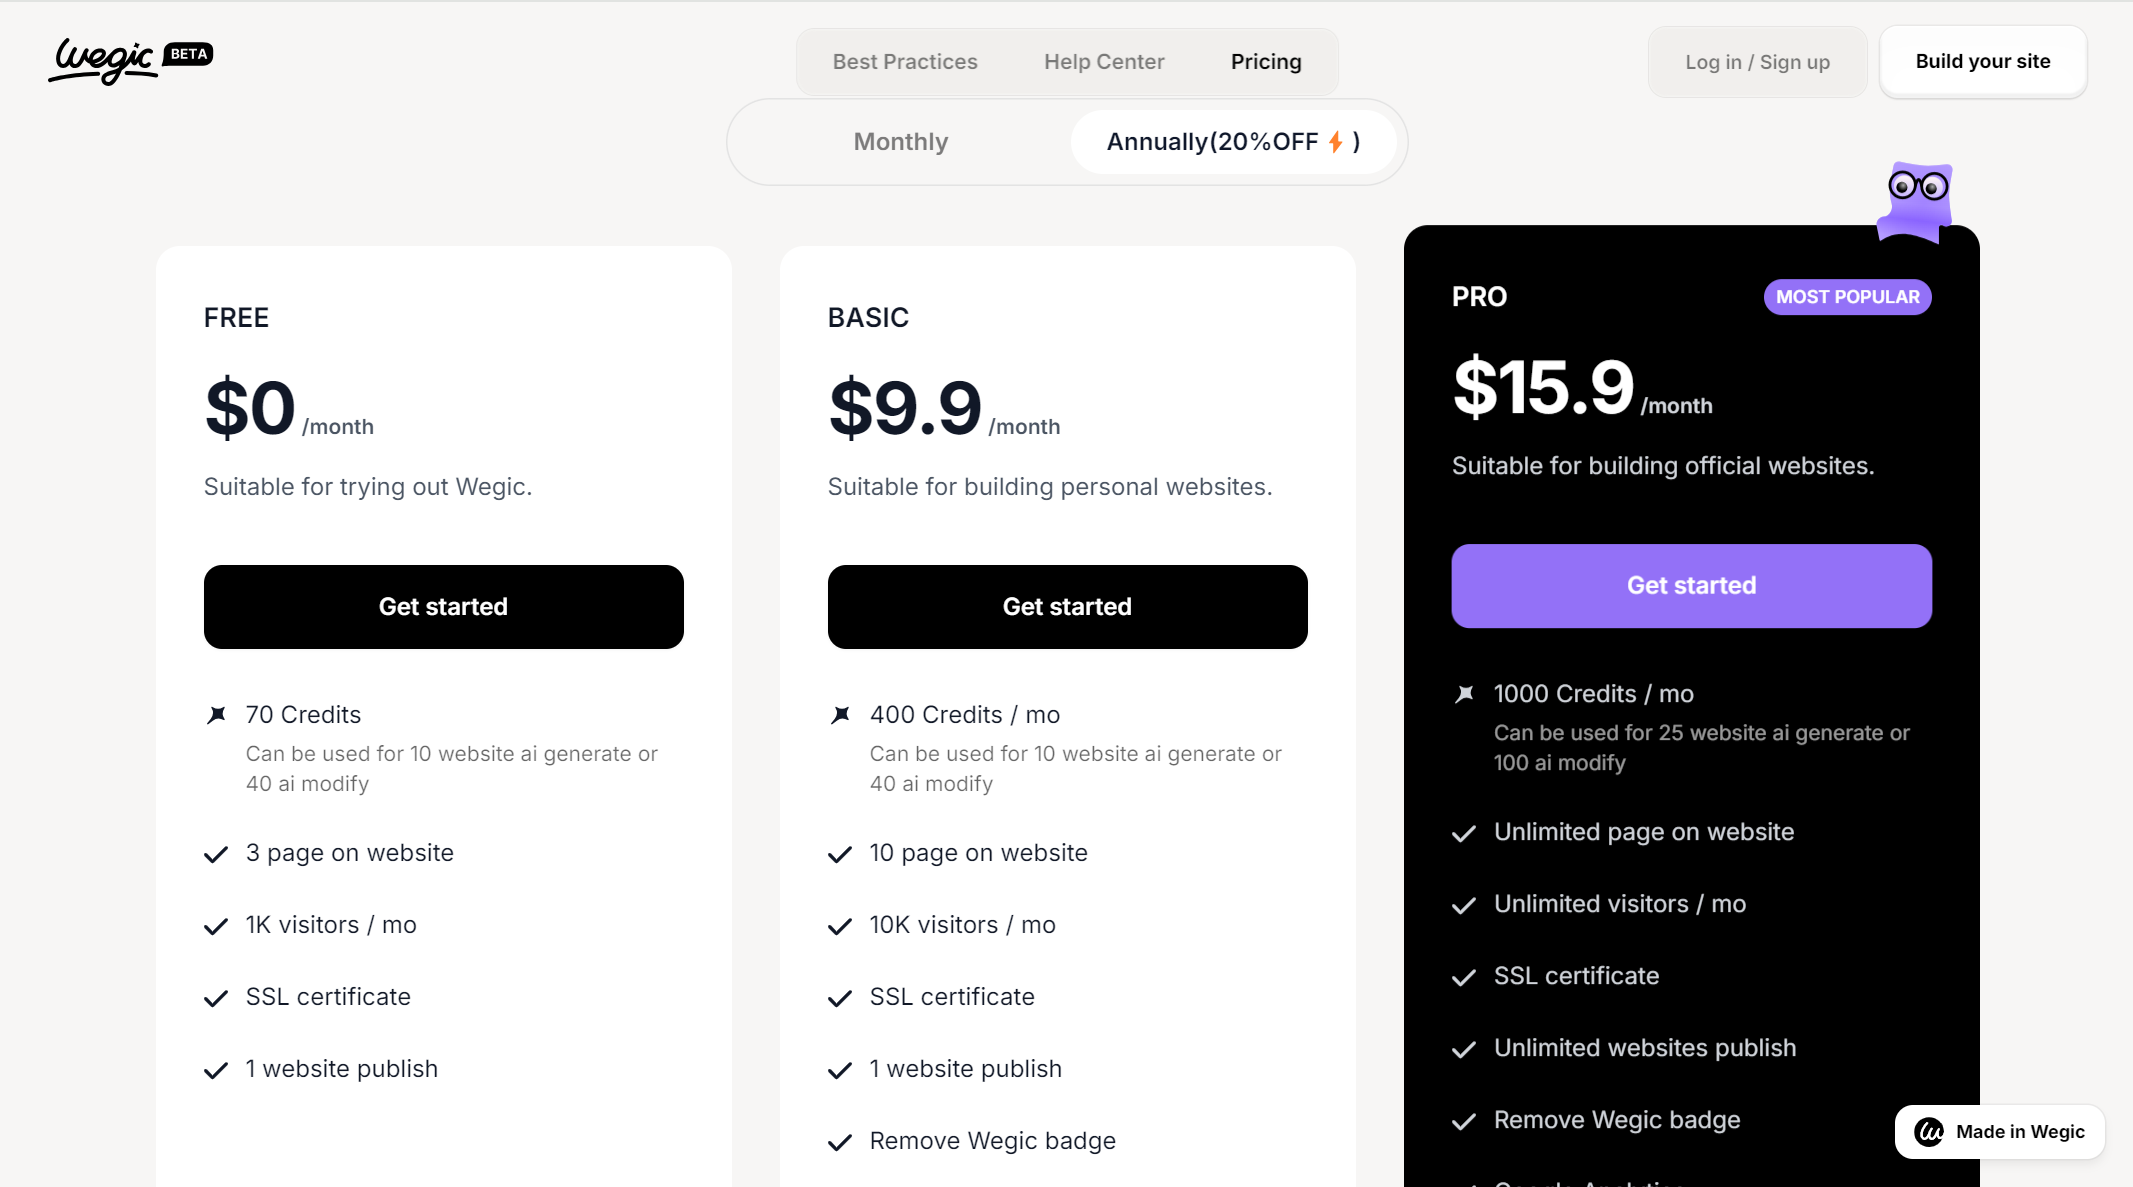The height and width of the screenshot is (1187, 2133).
Task: Toggle to Annually billing option
Action: [x=1233, y=142]
